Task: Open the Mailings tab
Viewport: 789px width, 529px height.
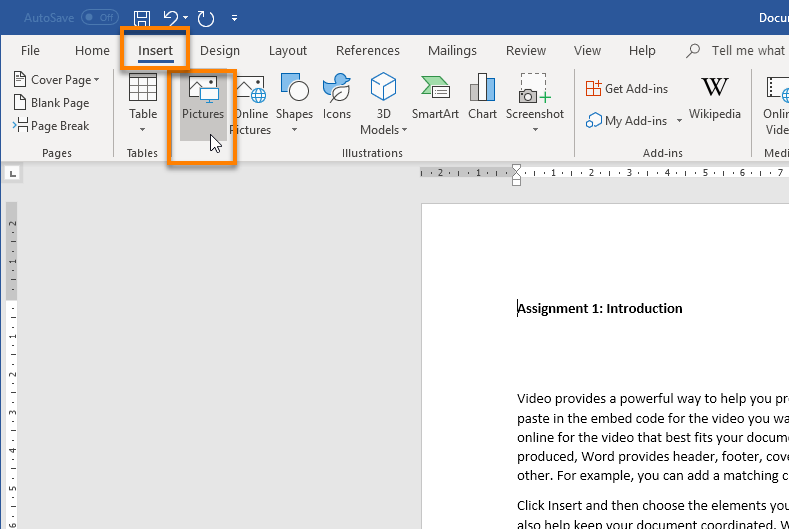Action: point(452,50)
